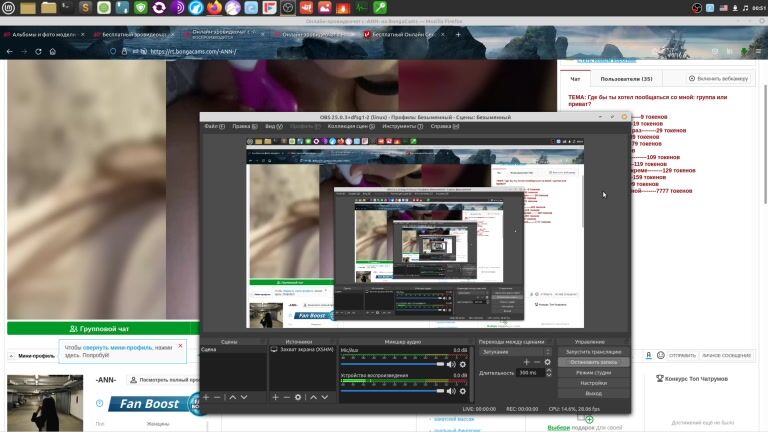The image size is (768, 432).
Task: Move selected source up with arrow icon
Action: [x=312, y=397]
